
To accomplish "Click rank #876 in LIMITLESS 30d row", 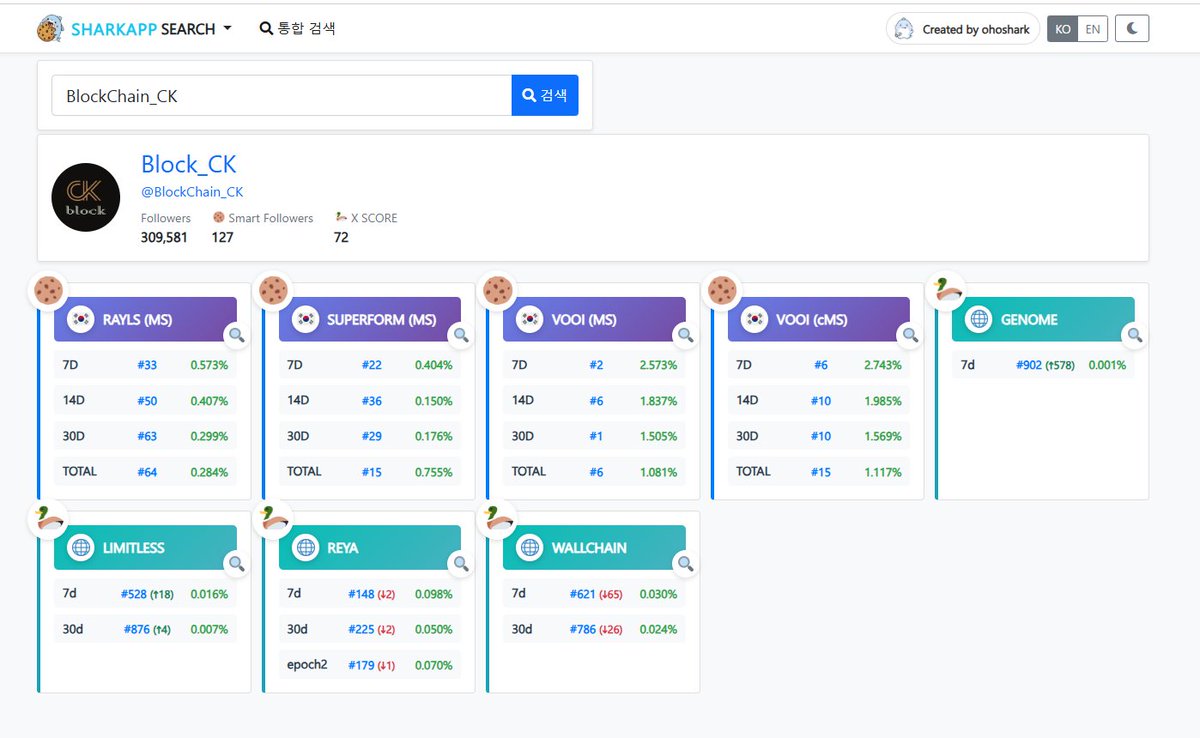I will click(137, 629).
